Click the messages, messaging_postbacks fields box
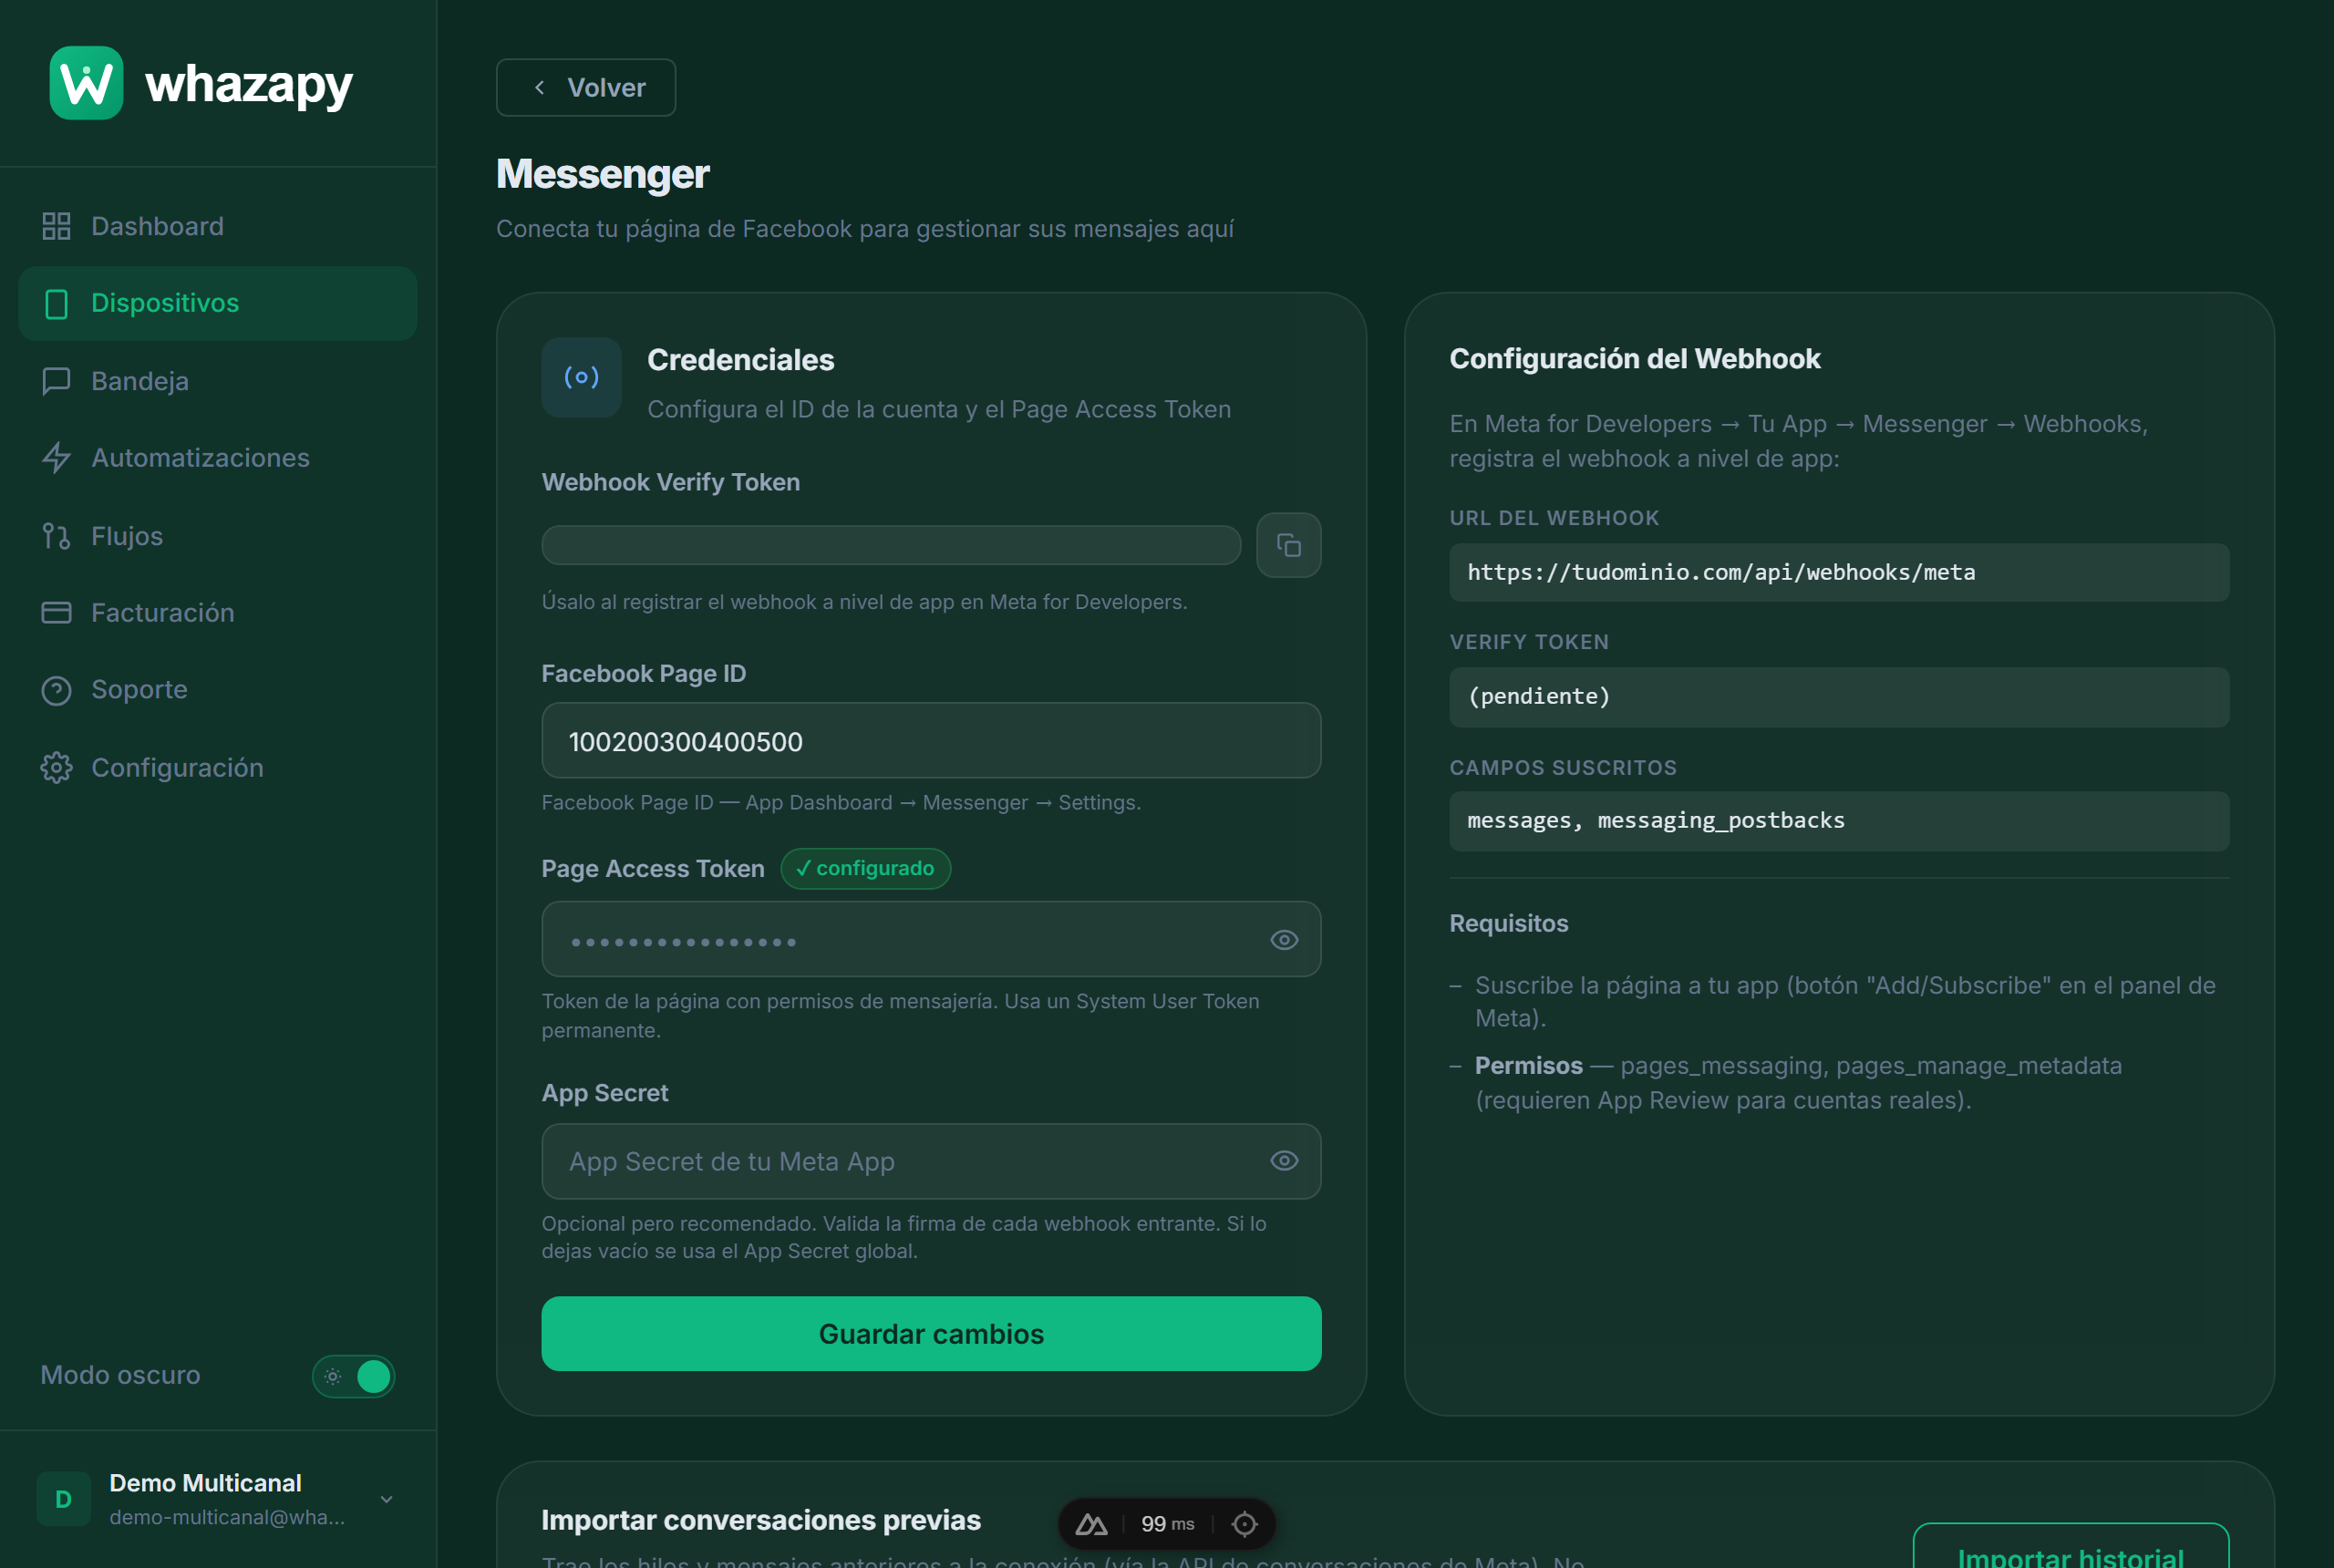The width and height of the screenshot is (2334, 1568). pyautogui.click(x=1839, y=821)
